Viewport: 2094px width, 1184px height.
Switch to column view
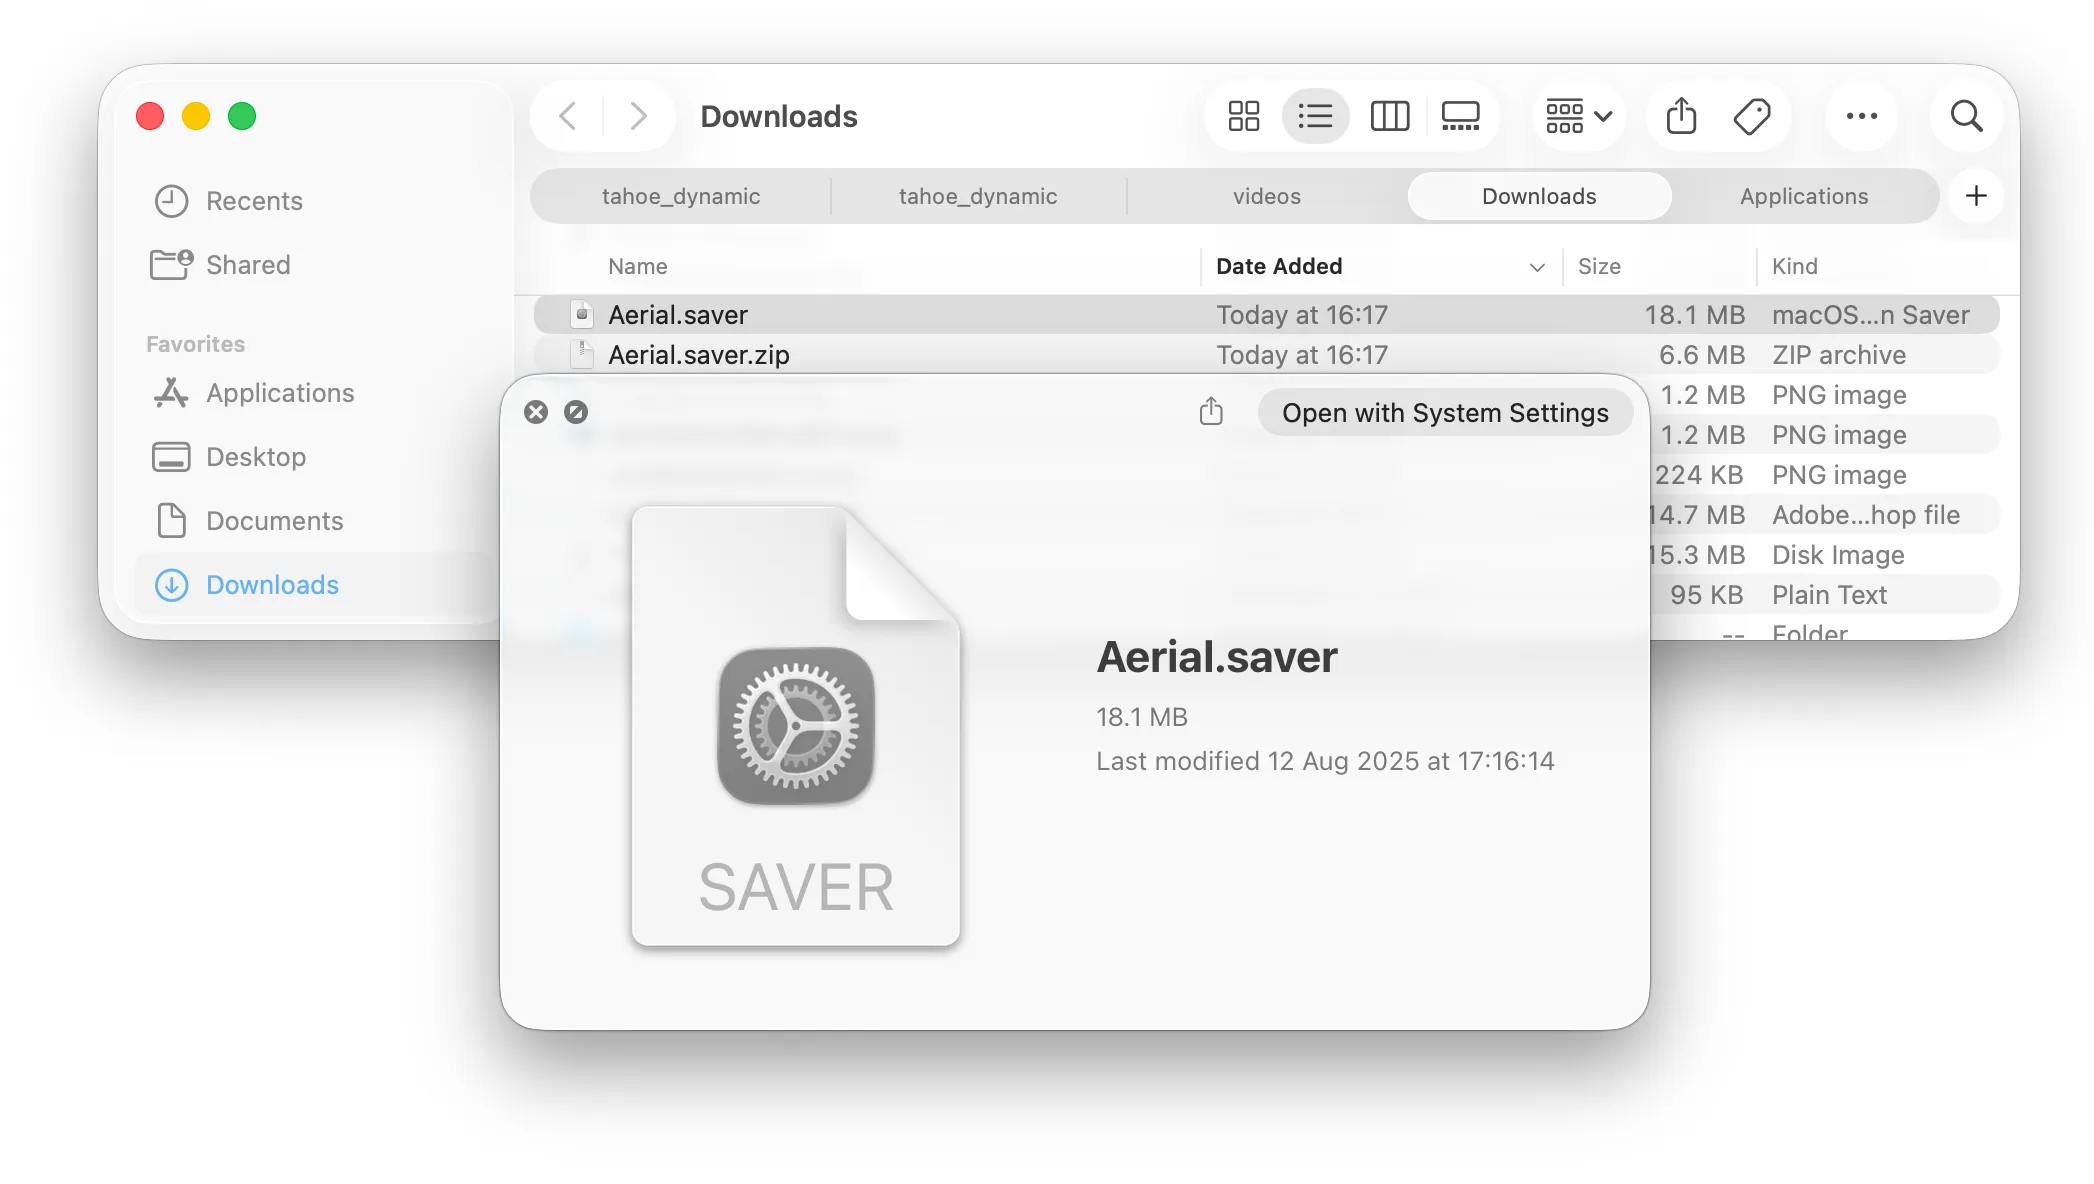click(x=1389, y=116)
